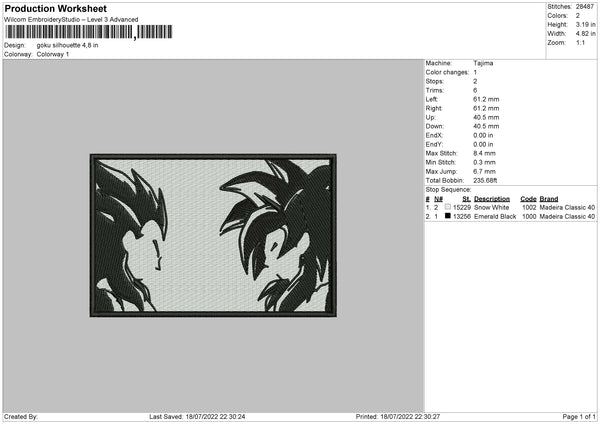Image resolution: width=600 pixels, height=424 pixels.
Task: Click the 'Production Worksheet' title
Action: point(56,8)
